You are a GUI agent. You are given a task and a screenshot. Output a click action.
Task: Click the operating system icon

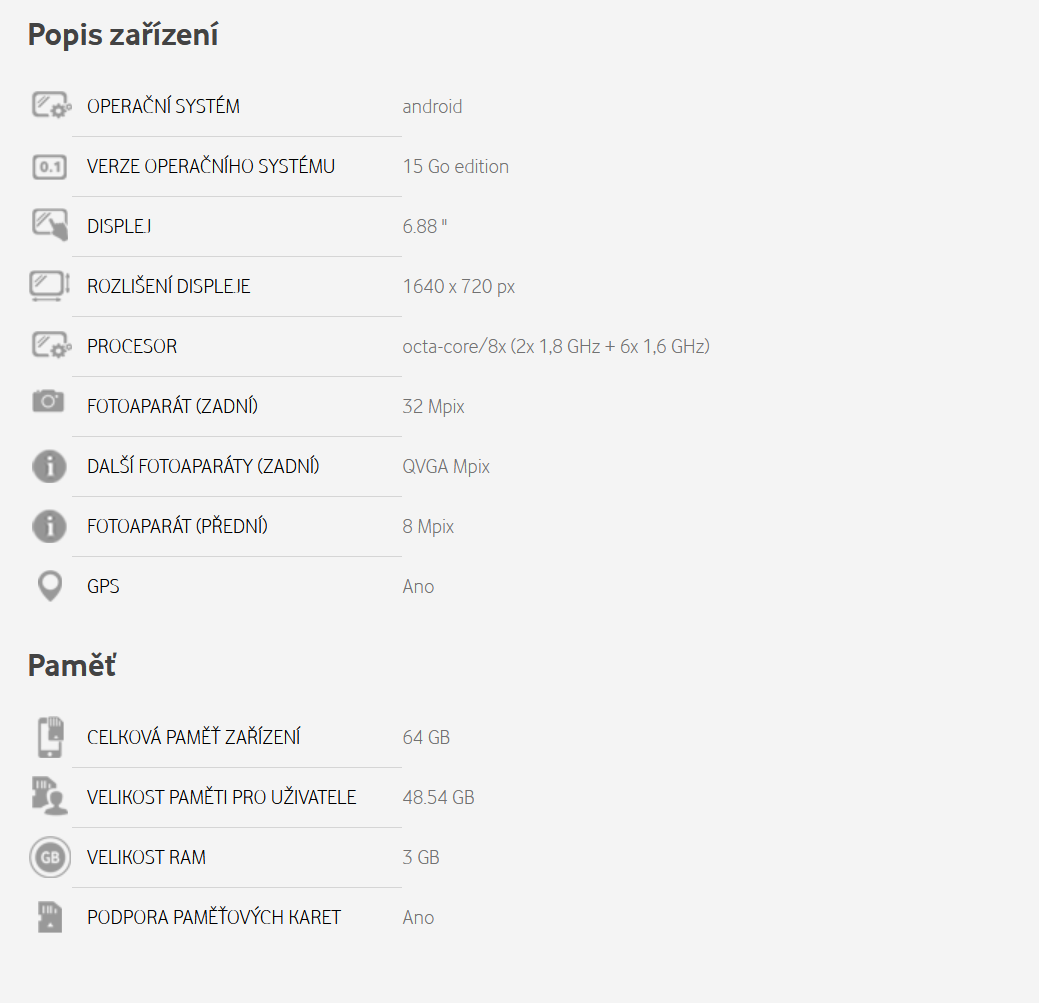[x=50, y=106]
